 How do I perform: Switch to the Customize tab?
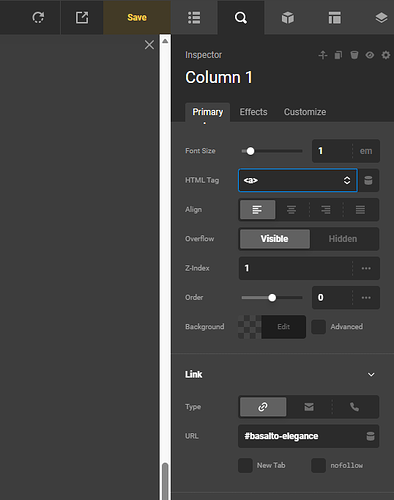tap(305, 112)
